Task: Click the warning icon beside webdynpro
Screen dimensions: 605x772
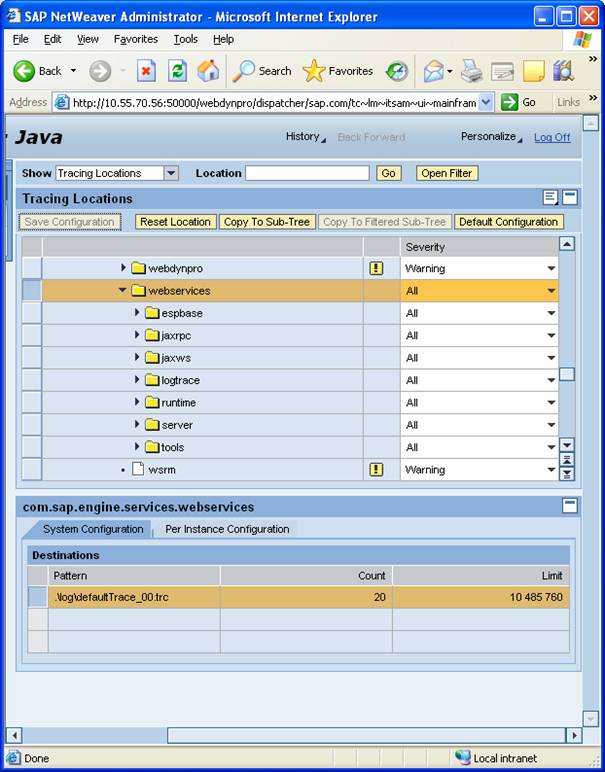Action: 376,268
